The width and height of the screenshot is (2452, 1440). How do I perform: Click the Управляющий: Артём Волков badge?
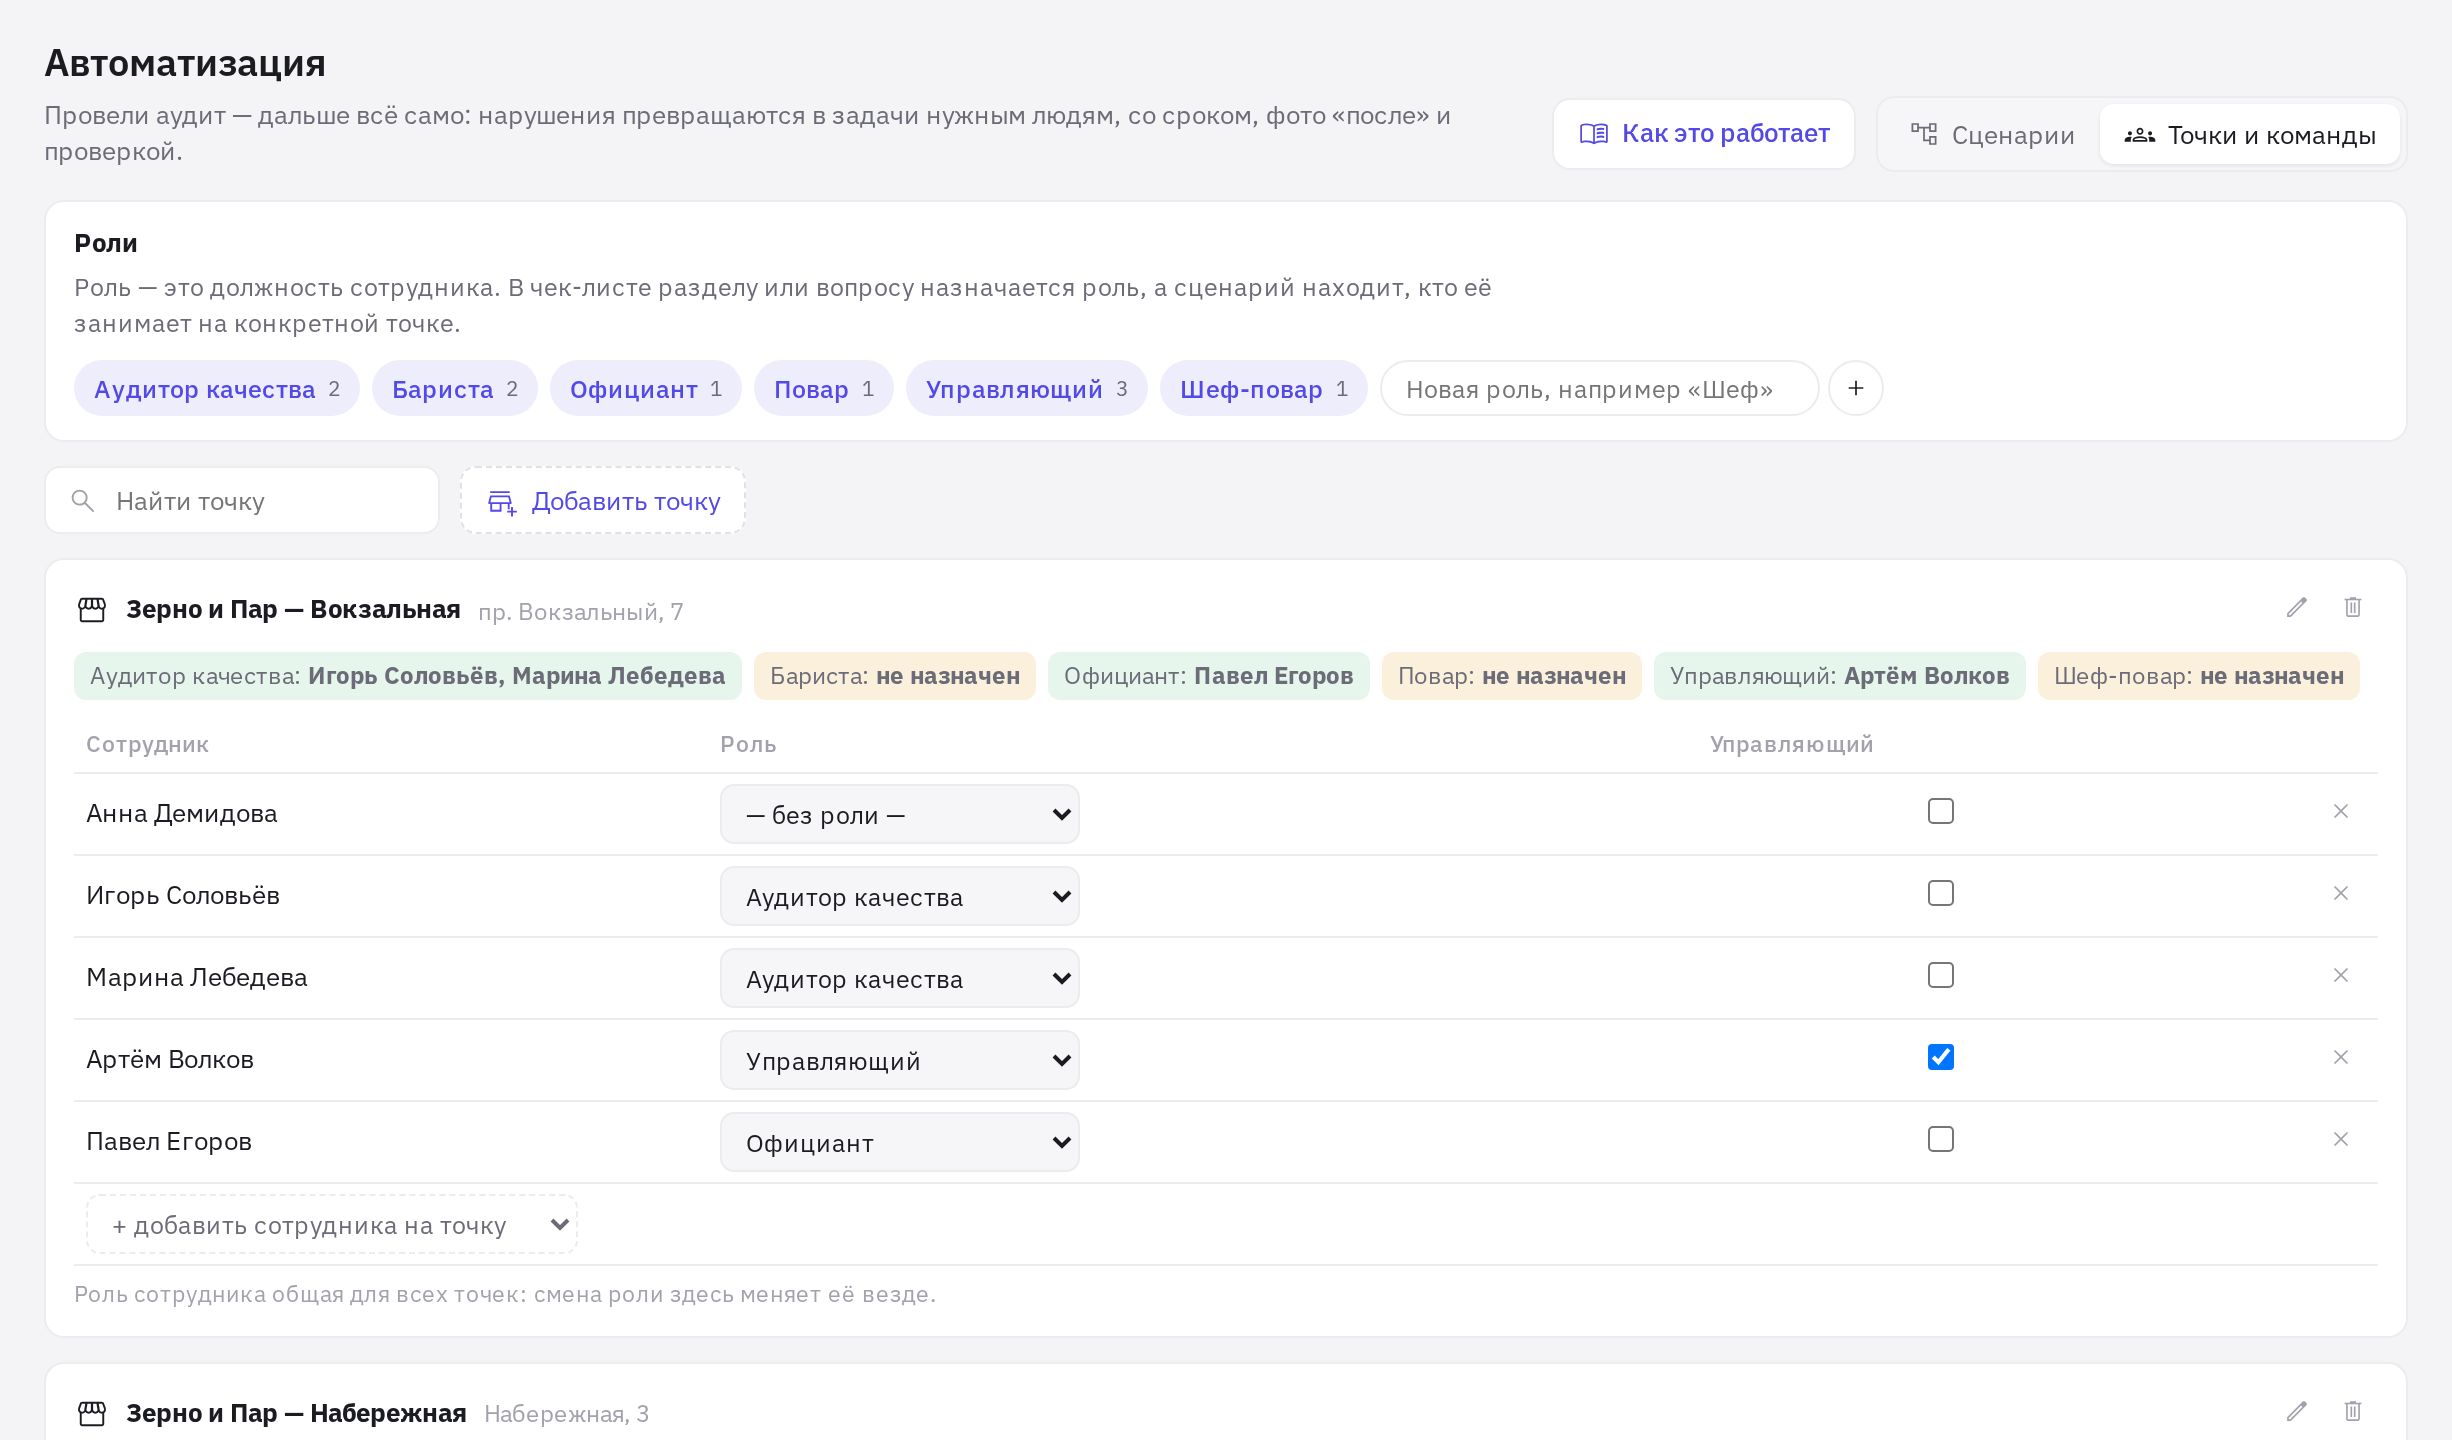[1839, 676]
